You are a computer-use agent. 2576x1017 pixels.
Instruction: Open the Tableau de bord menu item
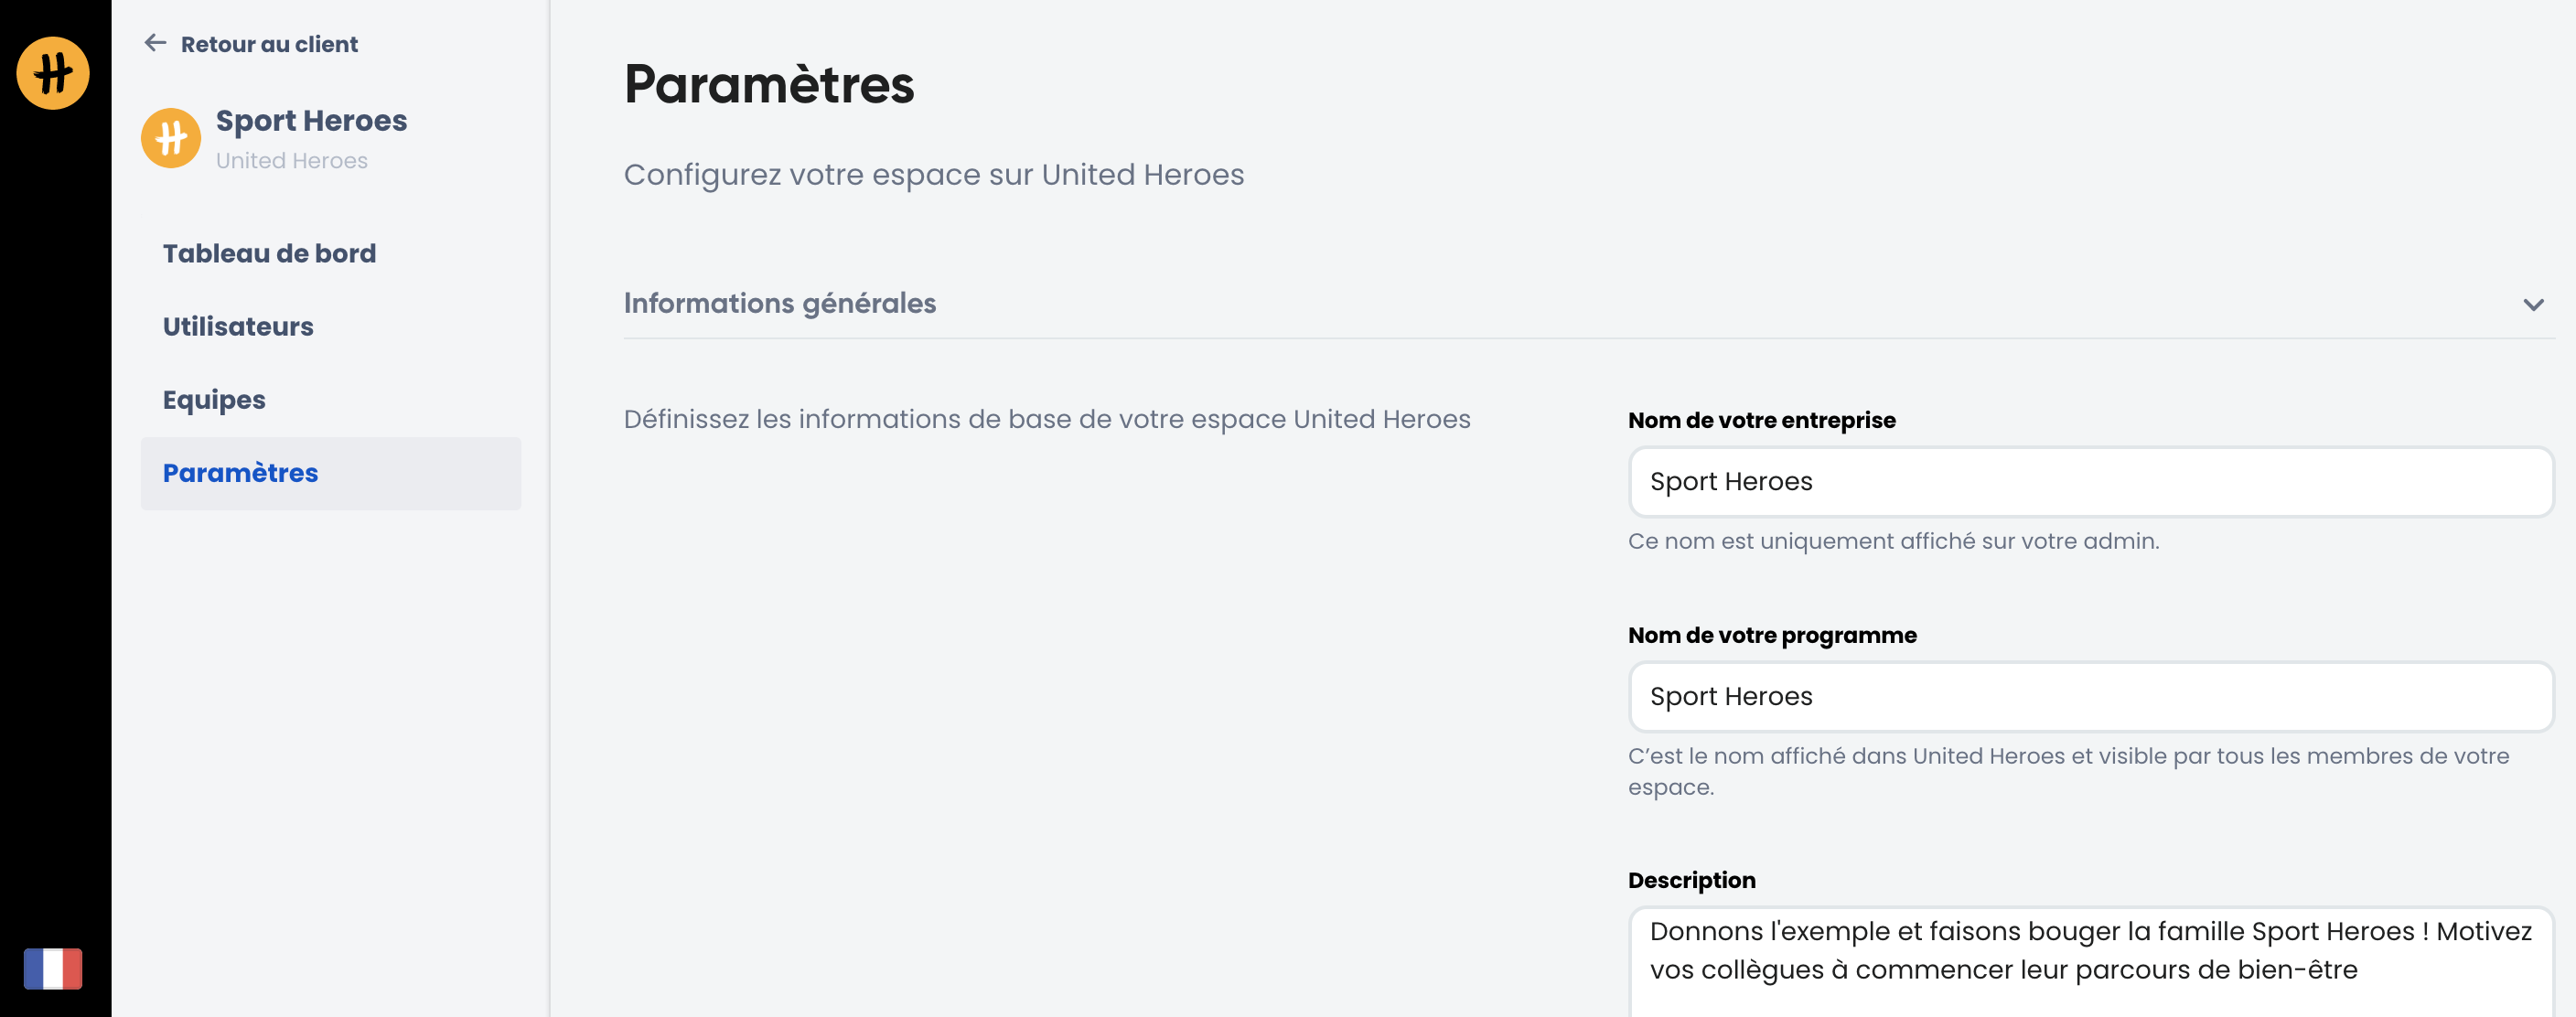pyautogui.click(x=269, y=254)
